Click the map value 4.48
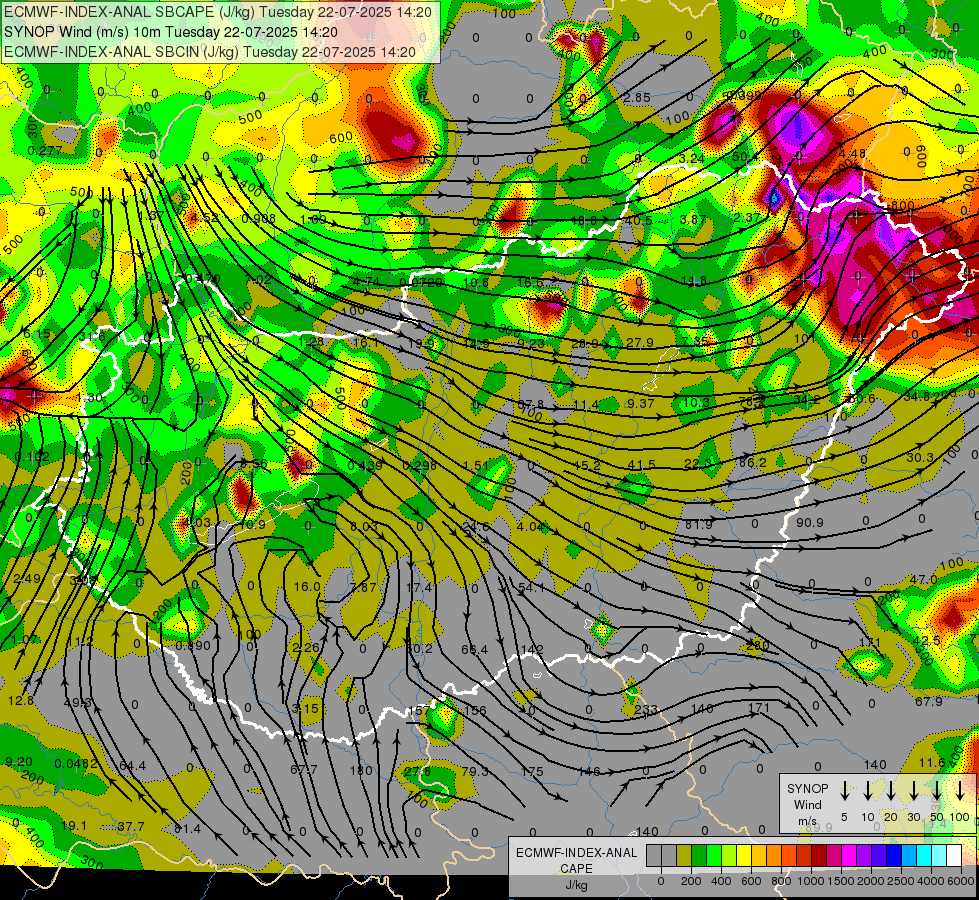Viewport: 979px width, 900px height. click(x=852, y=153)
